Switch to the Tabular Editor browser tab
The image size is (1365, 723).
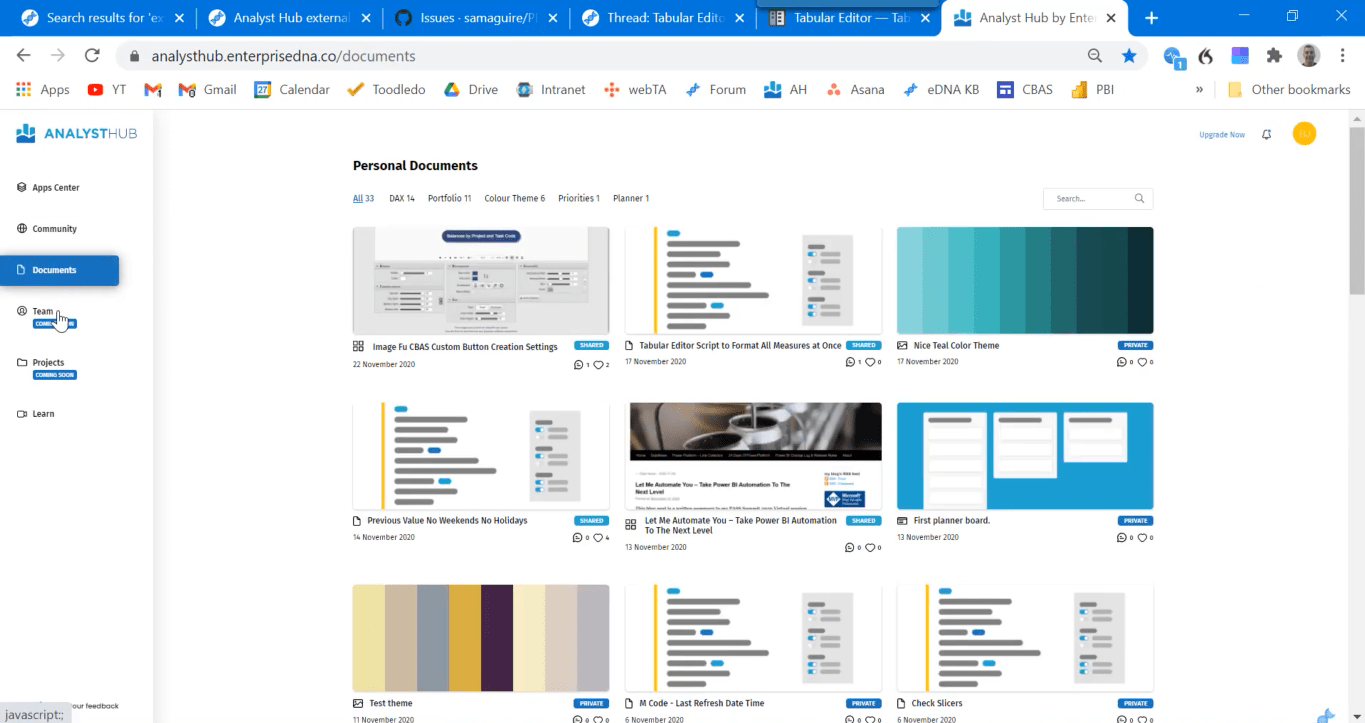coord(848,18)
